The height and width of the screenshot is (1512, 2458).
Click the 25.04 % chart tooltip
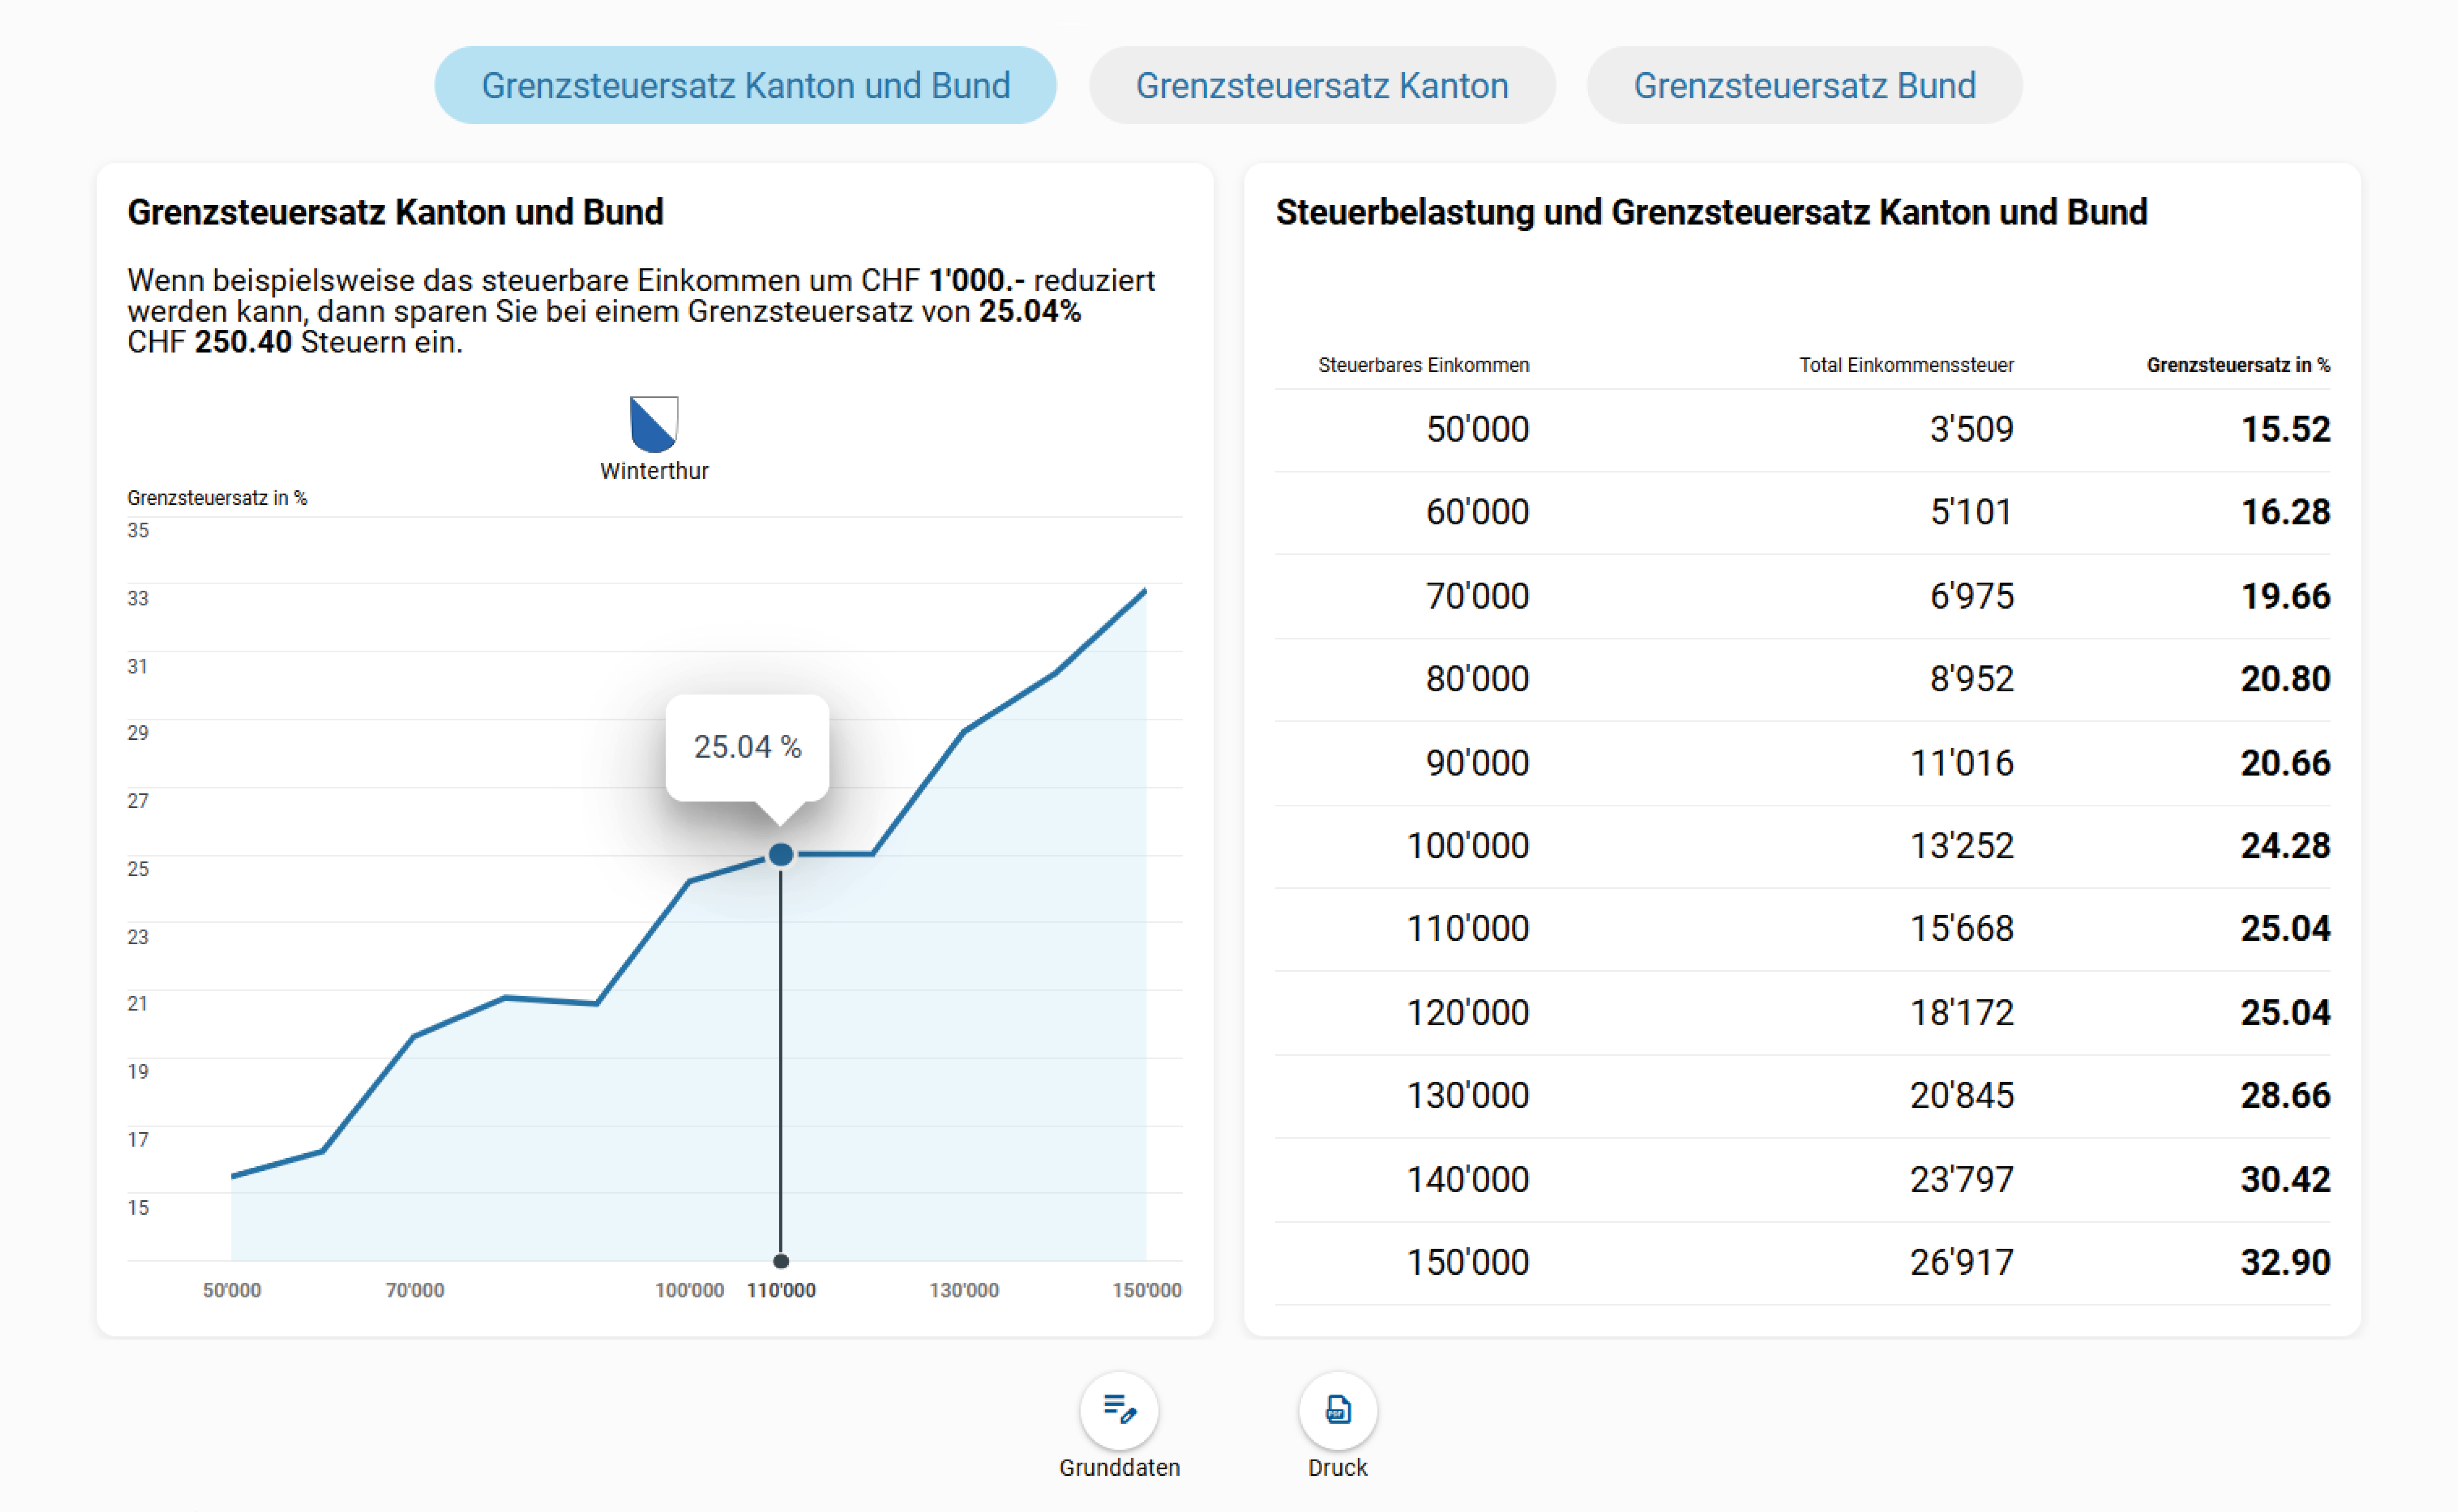click(x=747, y=747)
